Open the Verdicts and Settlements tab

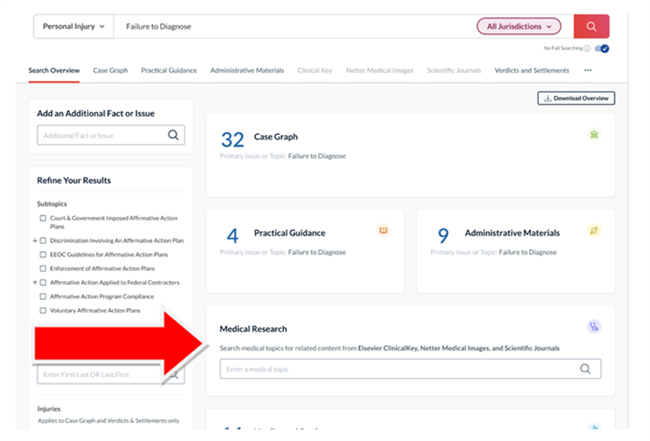coord(532,70)
